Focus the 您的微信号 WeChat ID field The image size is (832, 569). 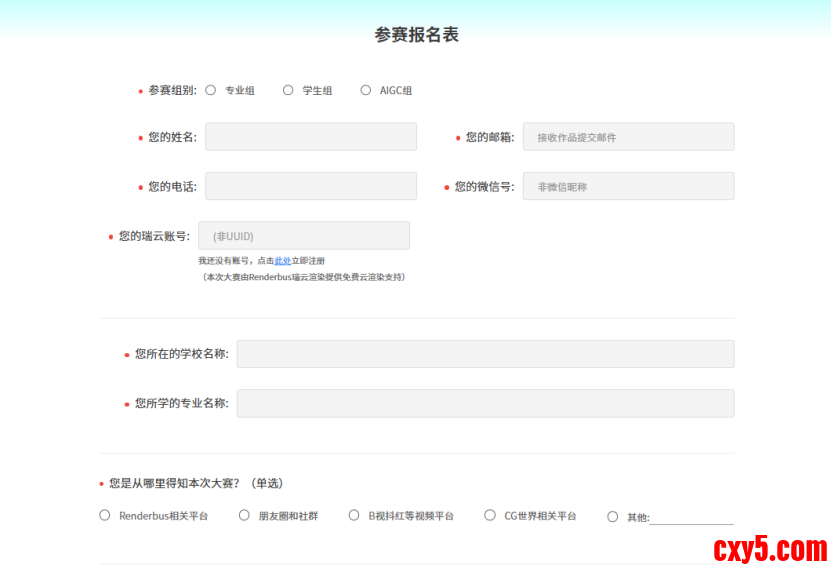click(x=628, y=186)
